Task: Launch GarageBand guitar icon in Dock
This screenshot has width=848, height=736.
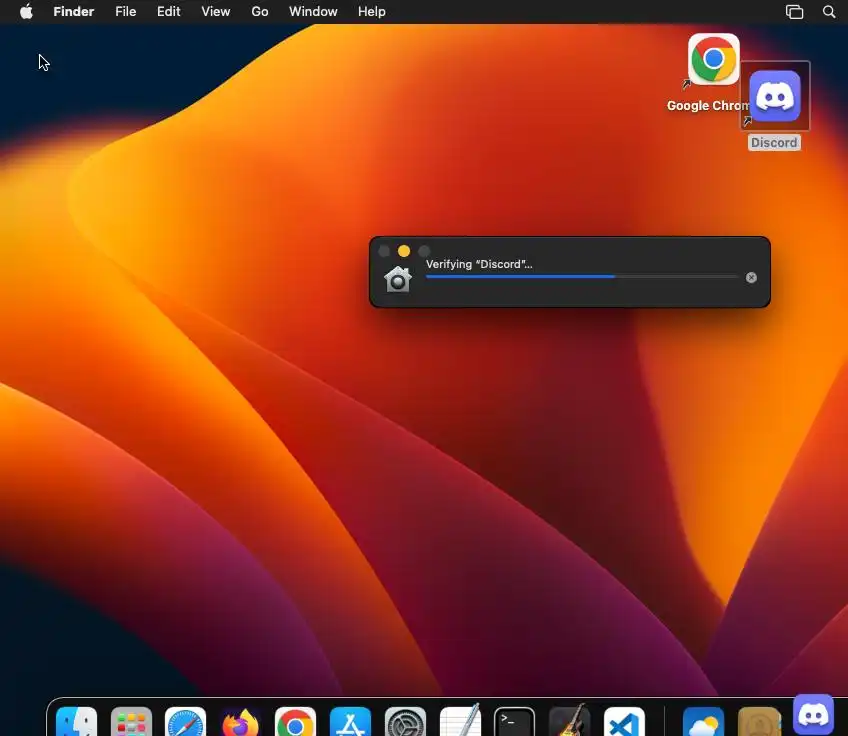Action: [569, 720]
